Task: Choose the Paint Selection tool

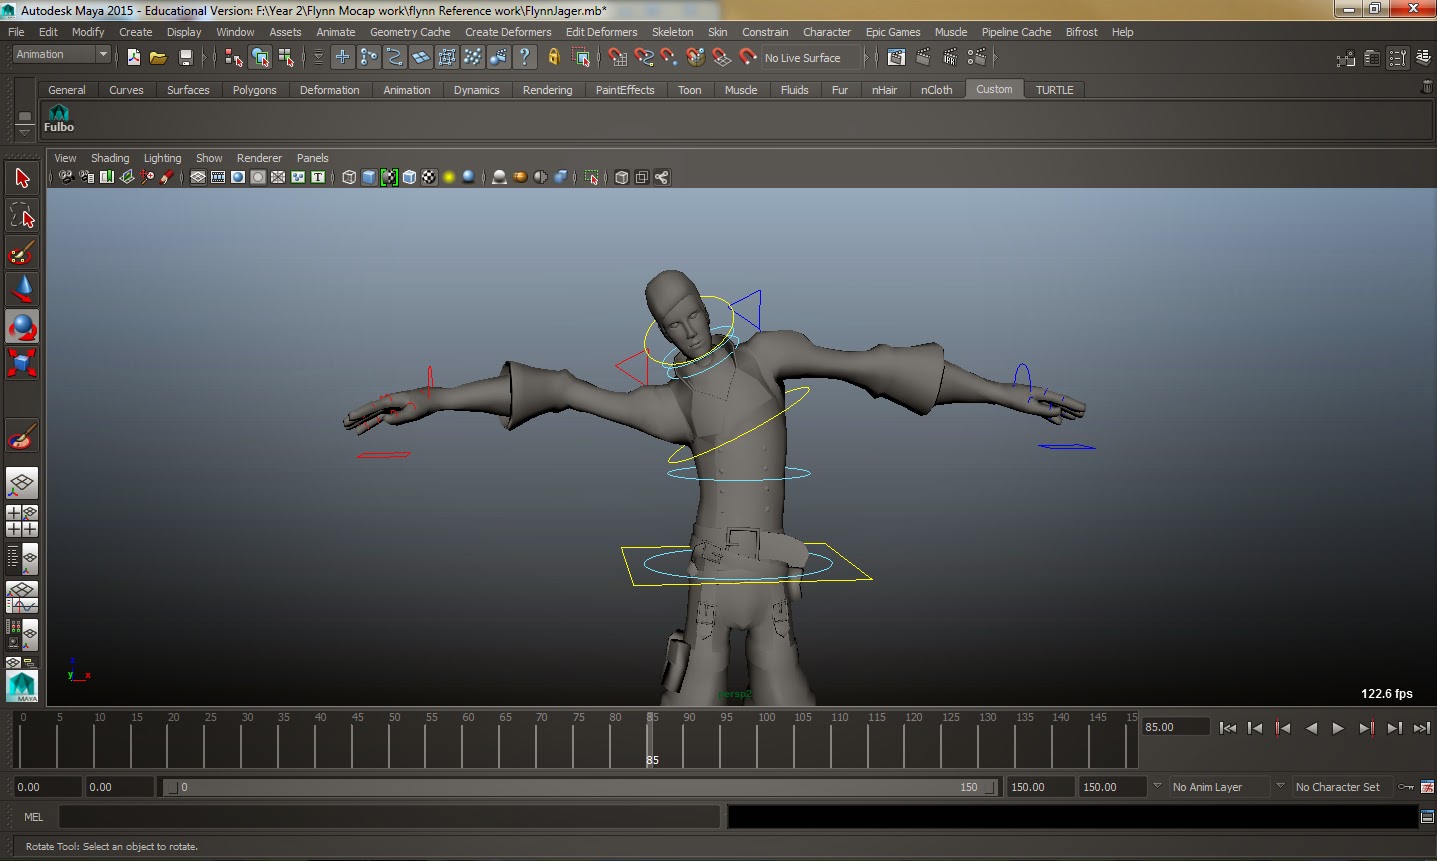Action: tap(22, 252)
